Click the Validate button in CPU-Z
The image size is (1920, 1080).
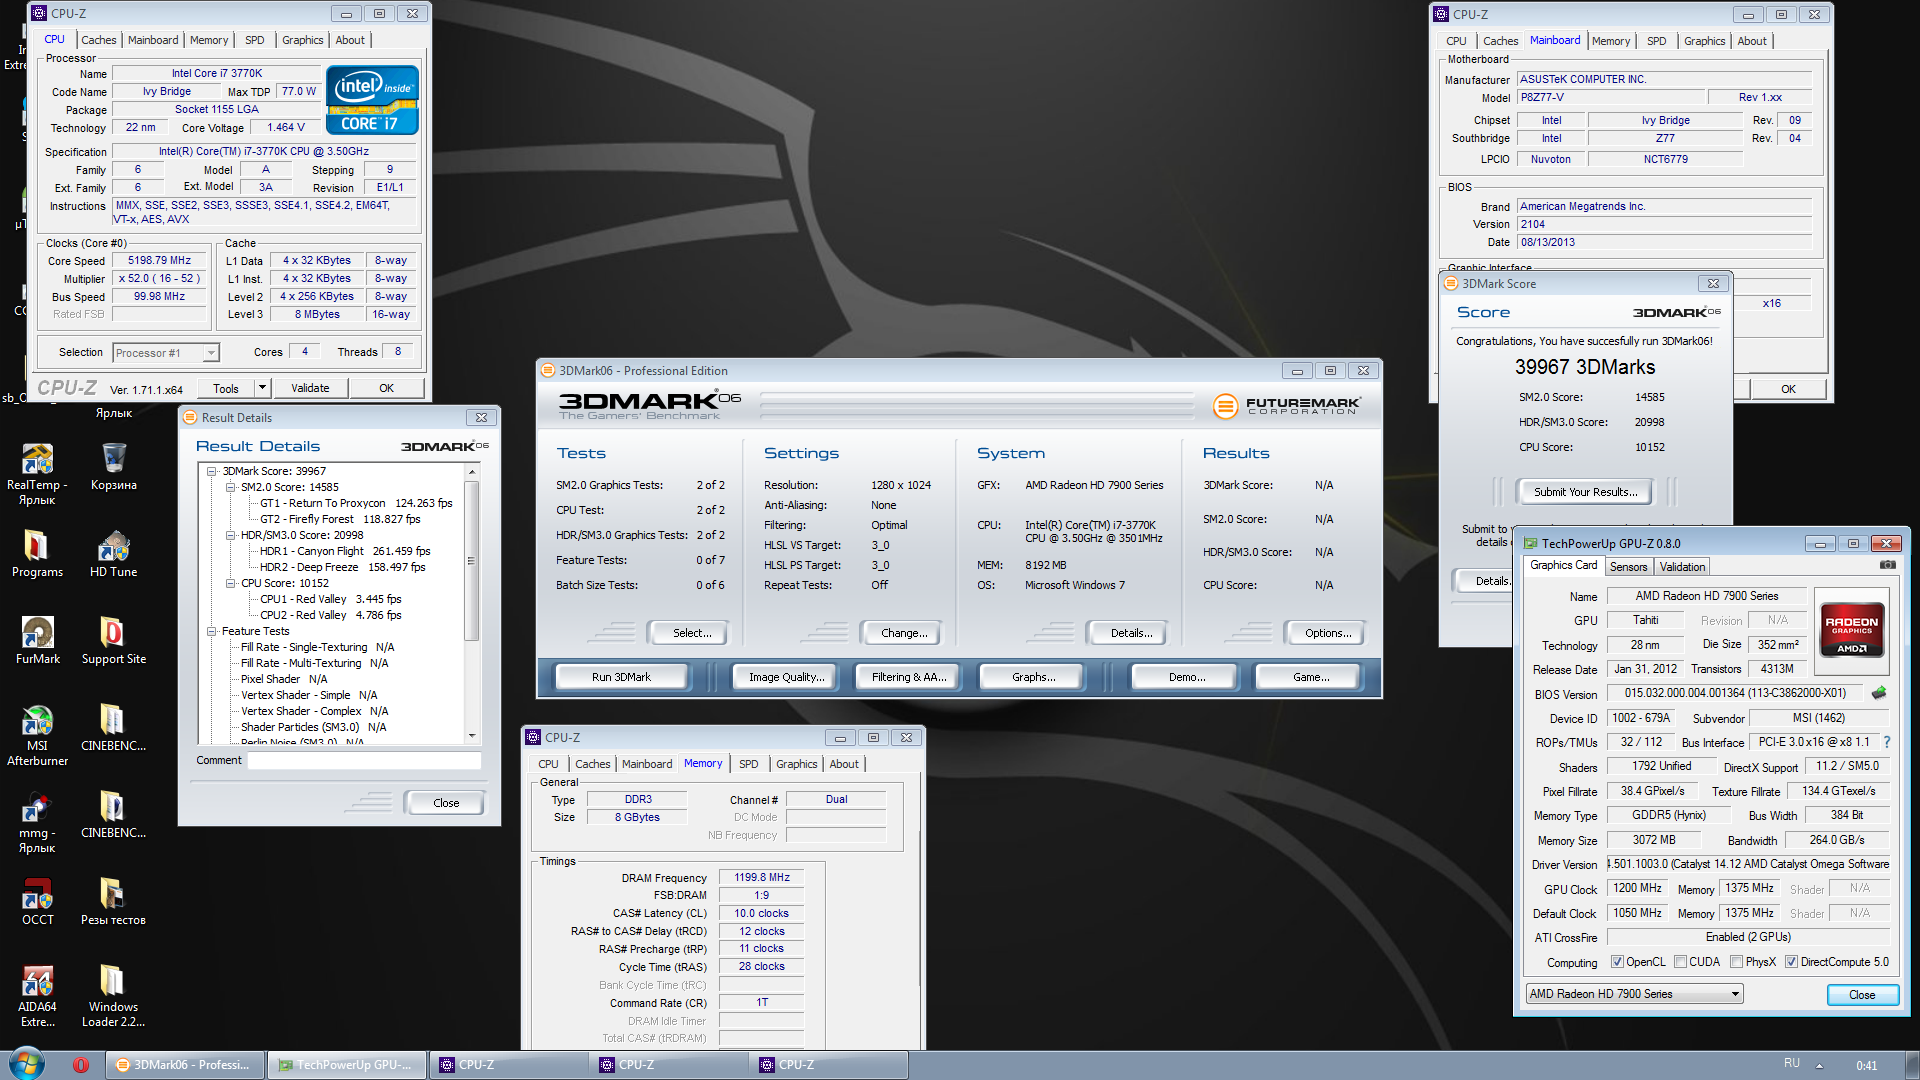(x=310, y=388)
